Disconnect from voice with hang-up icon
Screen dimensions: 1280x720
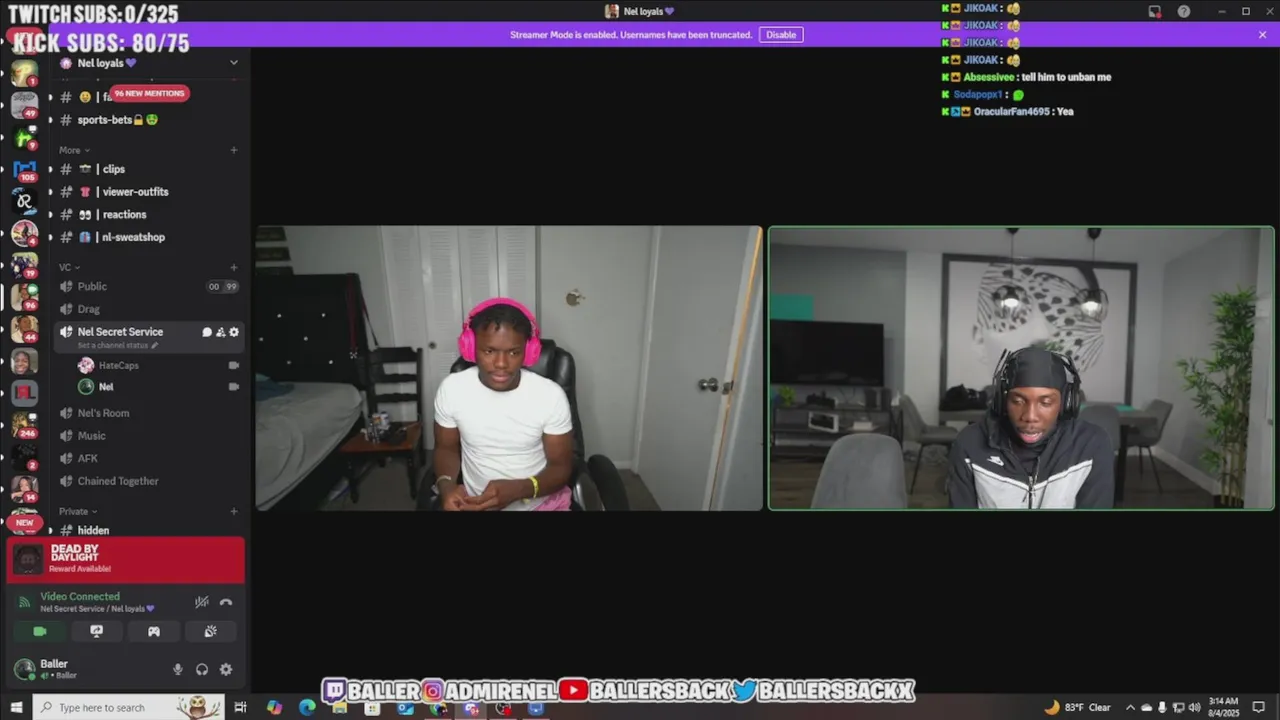pyautogui.click(x=226, y=602)
